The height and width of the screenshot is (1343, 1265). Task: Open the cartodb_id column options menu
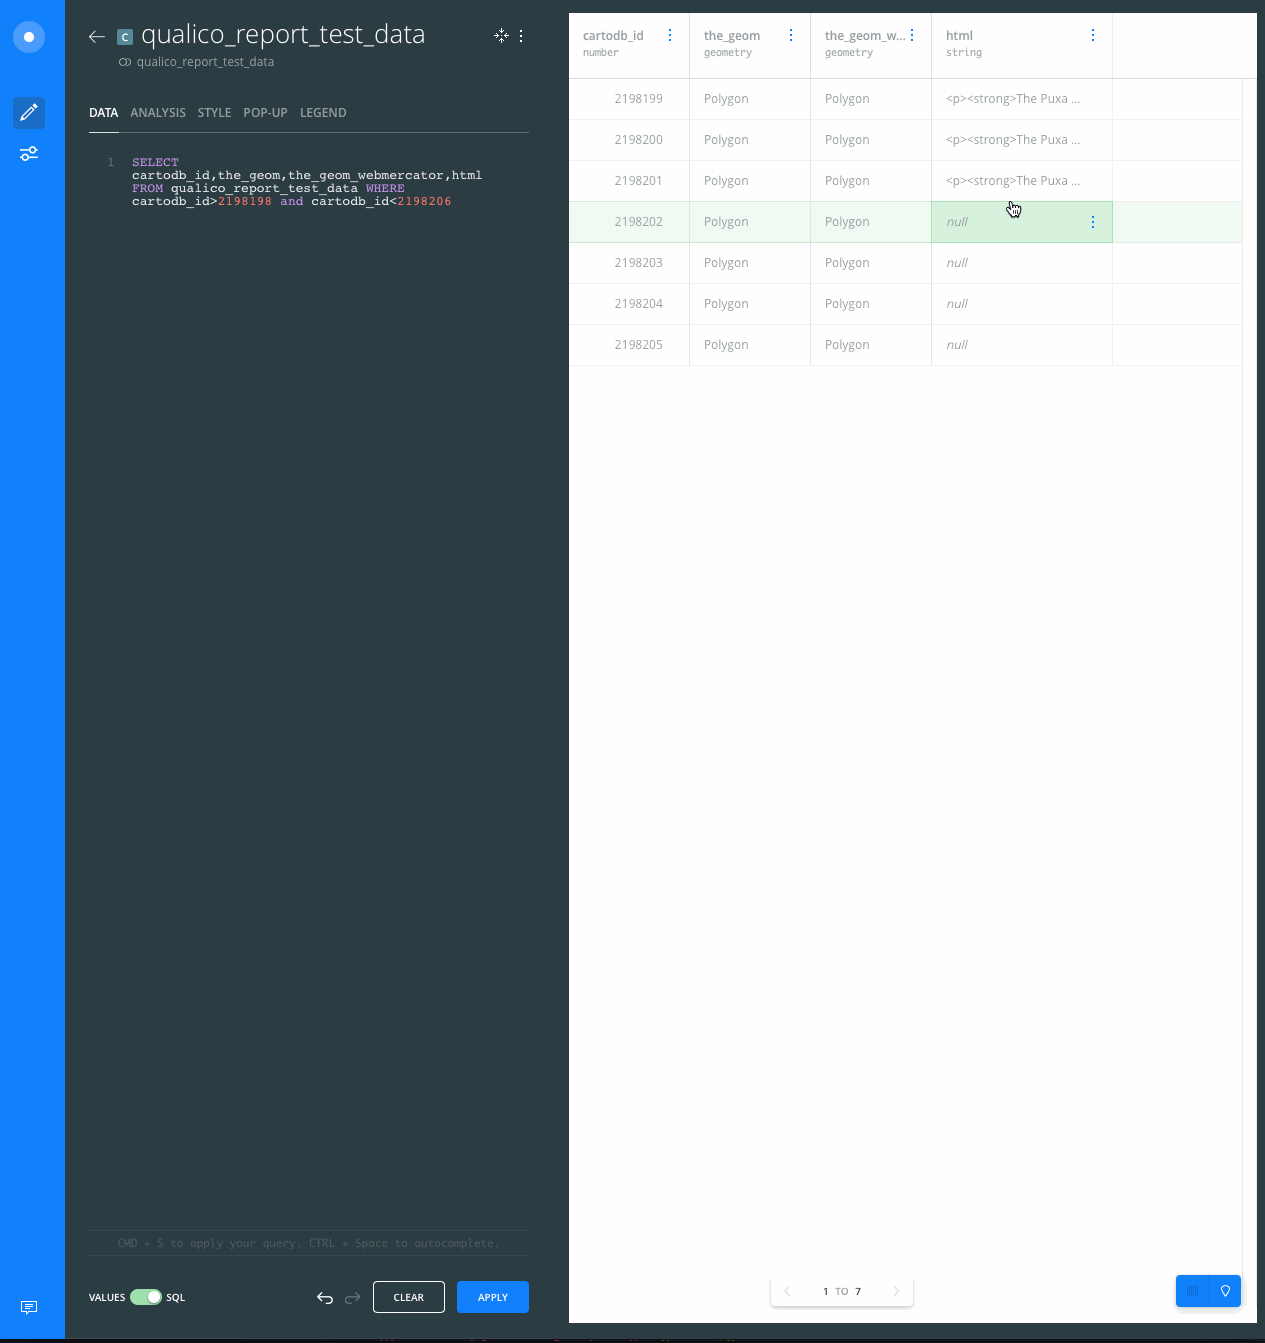click(670, 35)
